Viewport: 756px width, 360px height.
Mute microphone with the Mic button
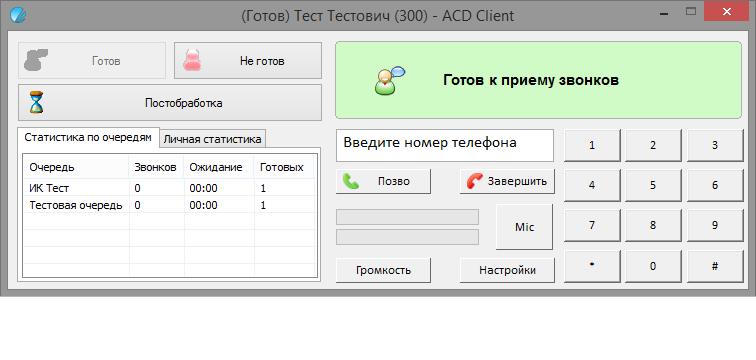pyautogui.click(x=525, y=227)
